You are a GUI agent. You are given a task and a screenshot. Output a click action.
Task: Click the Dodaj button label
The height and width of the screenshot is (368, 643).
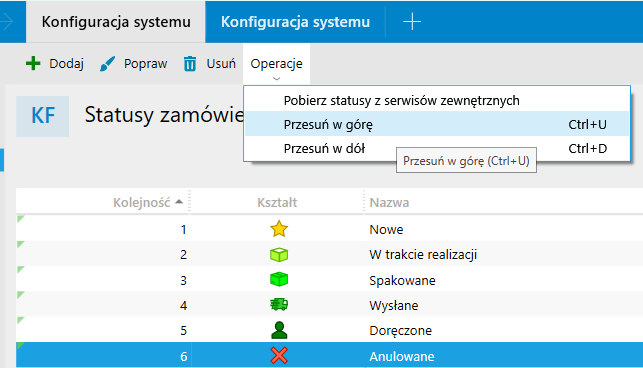coord(66,64)
